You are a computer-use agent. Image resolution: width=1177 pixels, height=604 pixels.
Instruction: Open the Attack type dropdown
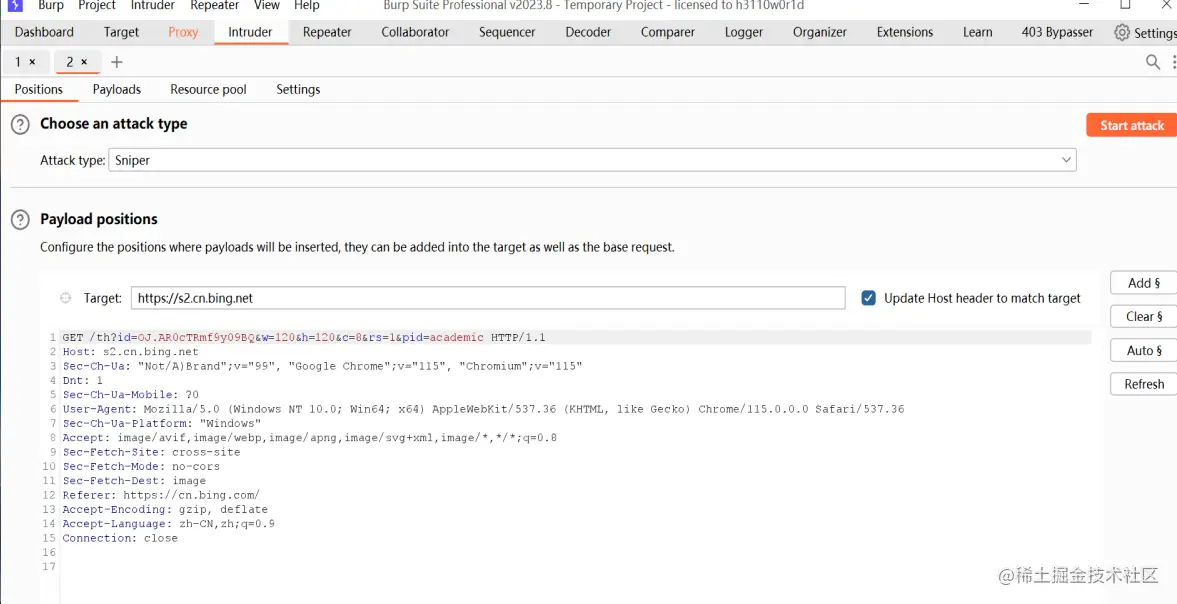(592, 160)
